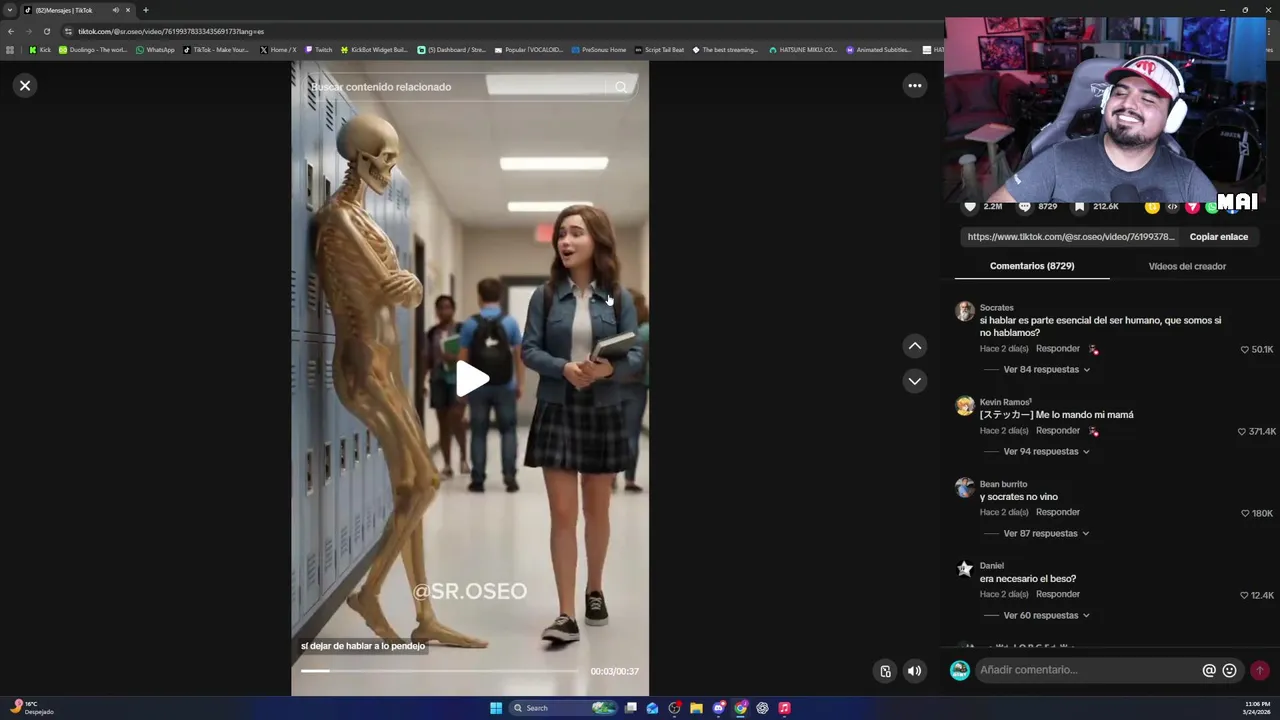This screenshot has height=720, width=1280.
Task: Get embed code icon
Action: (1172, 207)
